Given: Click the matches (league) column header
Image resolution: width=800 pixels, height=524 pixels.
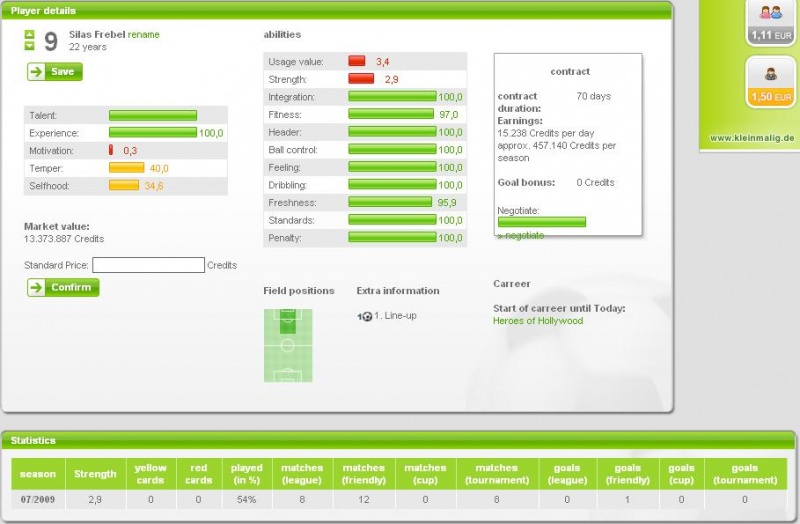Looking at the screenshot, I should coord(302,474).
